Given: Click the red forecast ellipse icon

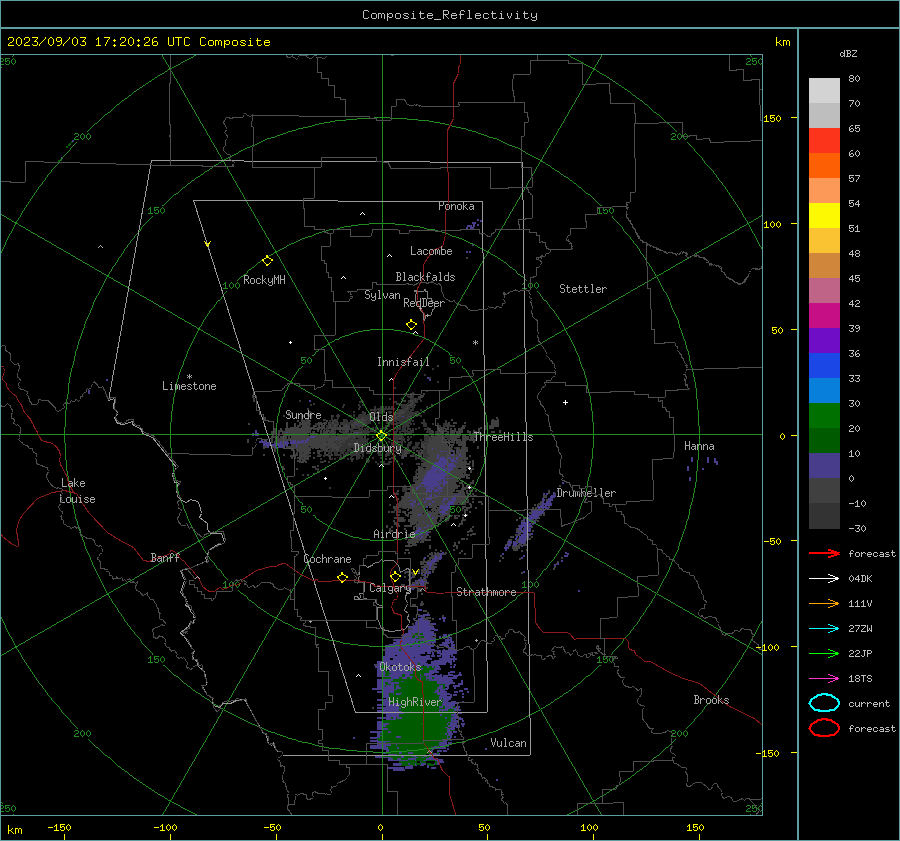Looking at the screenshot, I should click(824, 728).
